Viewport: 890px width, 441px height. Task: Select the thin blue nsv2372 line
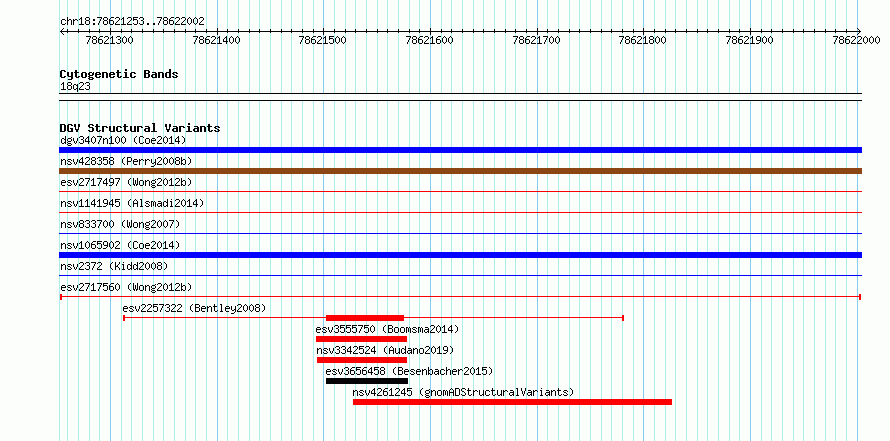[460, 276]
